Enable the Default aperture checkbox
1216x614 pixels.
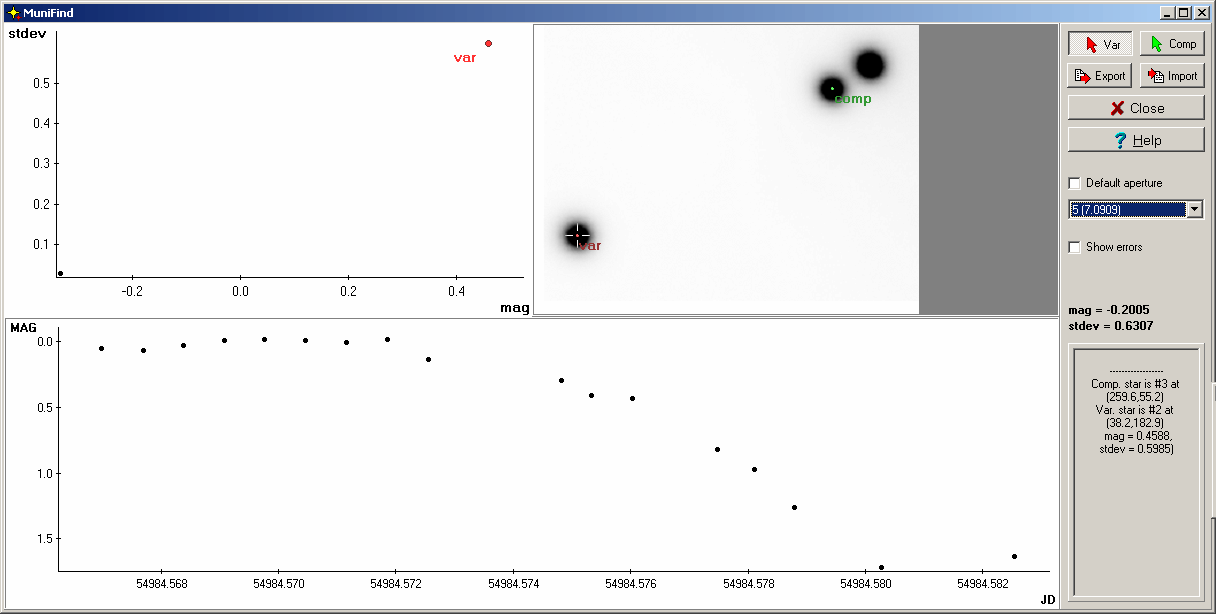point(1075,183)
